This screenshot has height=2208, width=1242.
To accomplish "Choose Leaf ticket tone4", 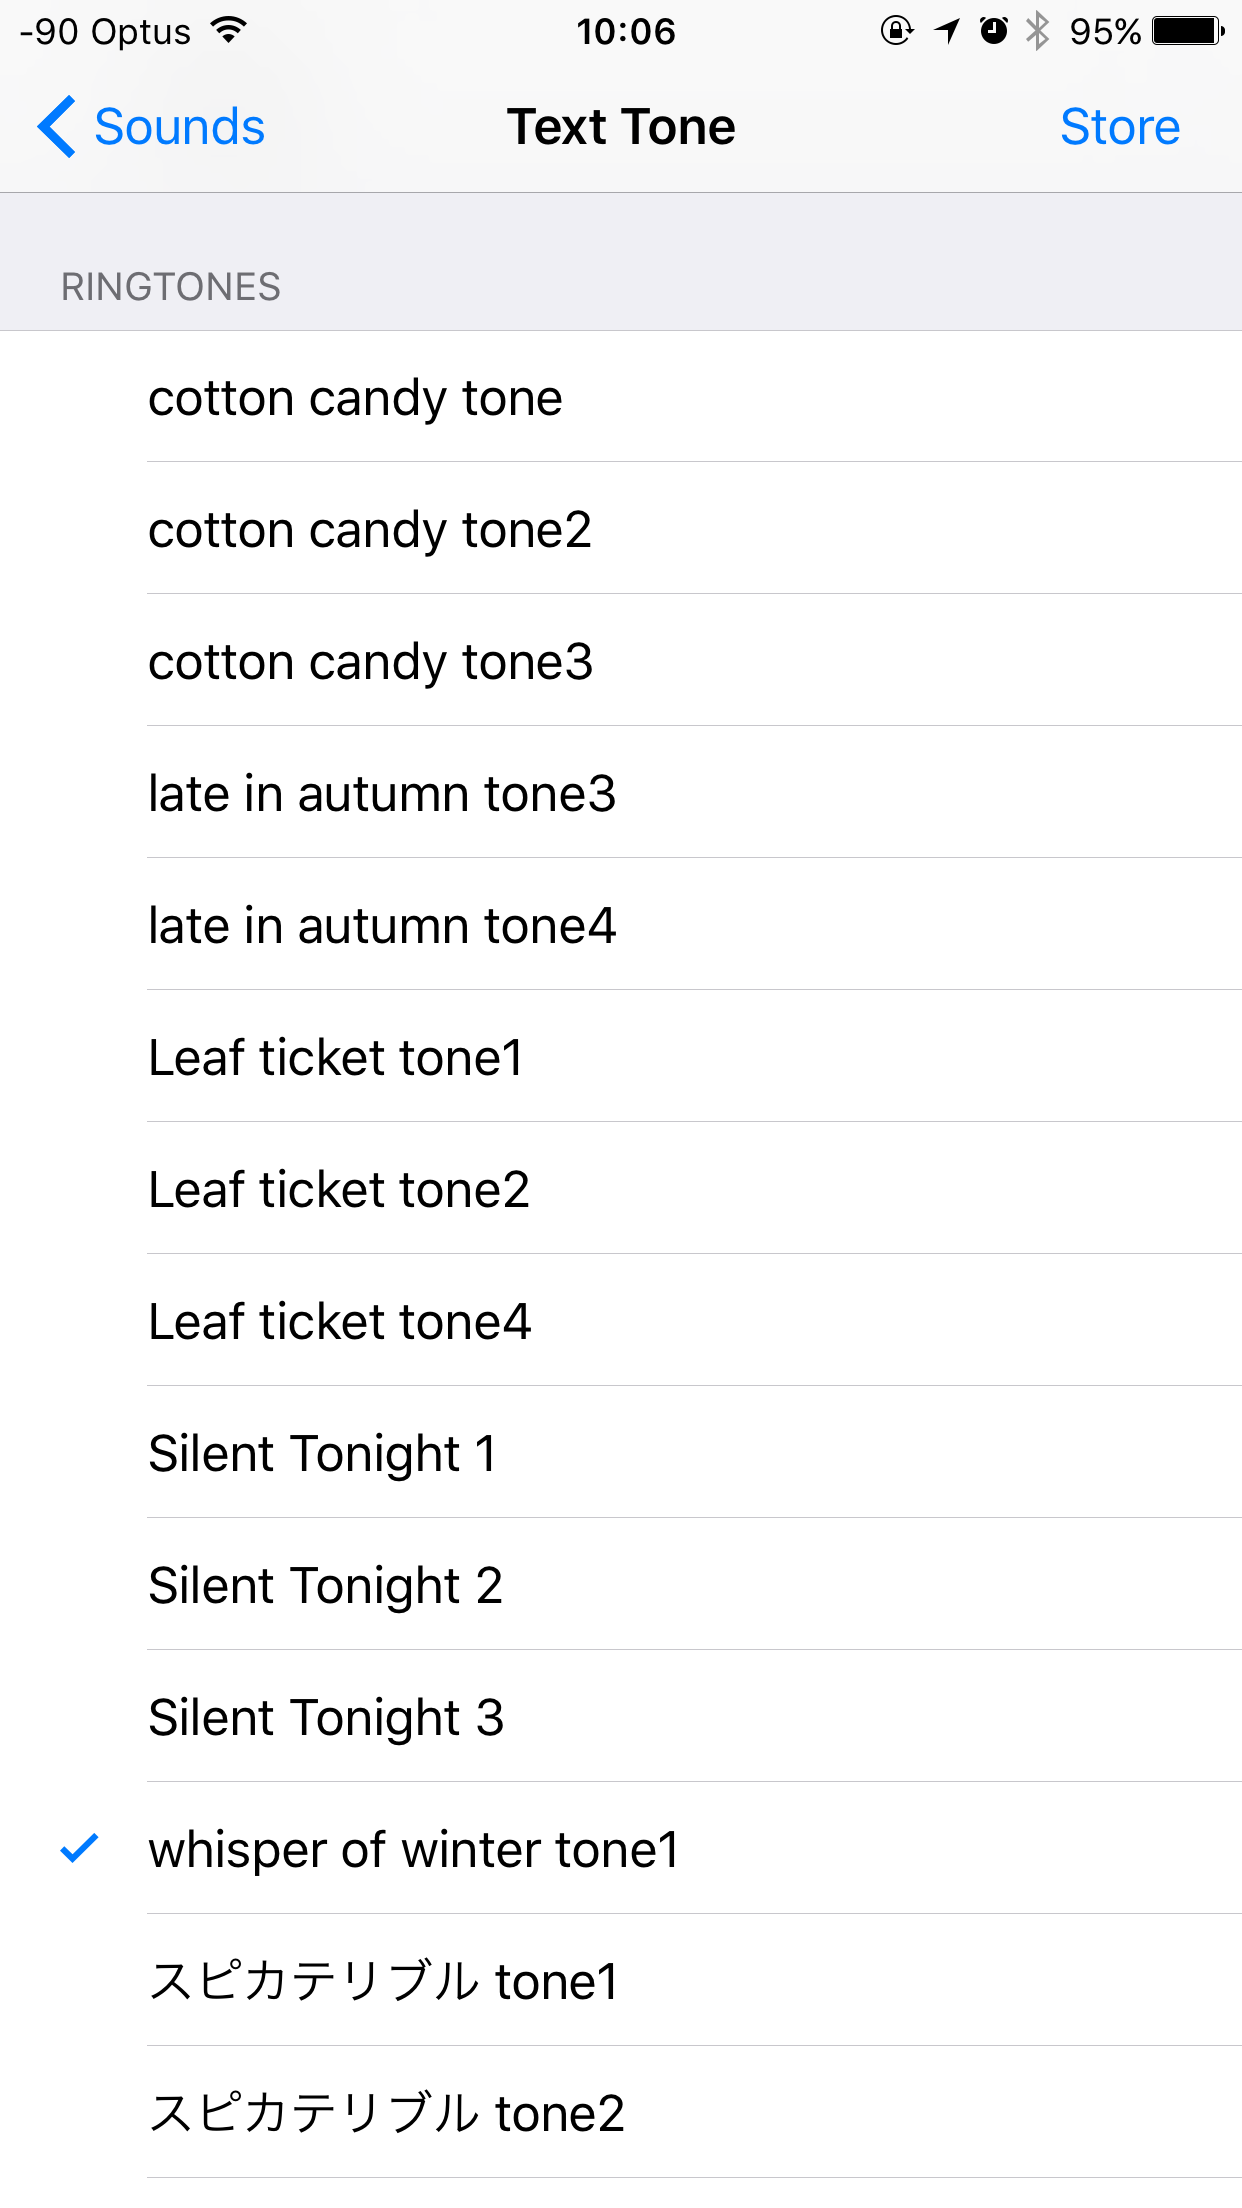I will click(621, 1320).
